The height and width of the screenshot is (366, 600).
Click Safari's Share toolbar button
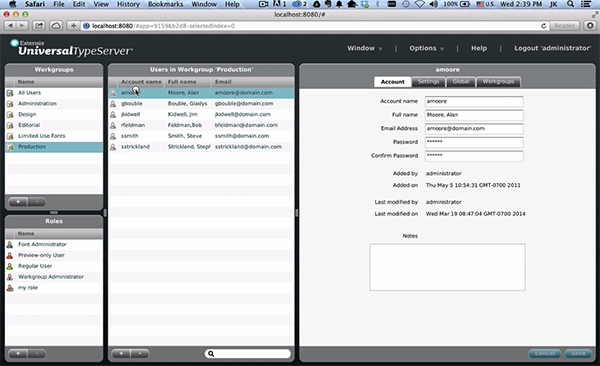[39, 26]
